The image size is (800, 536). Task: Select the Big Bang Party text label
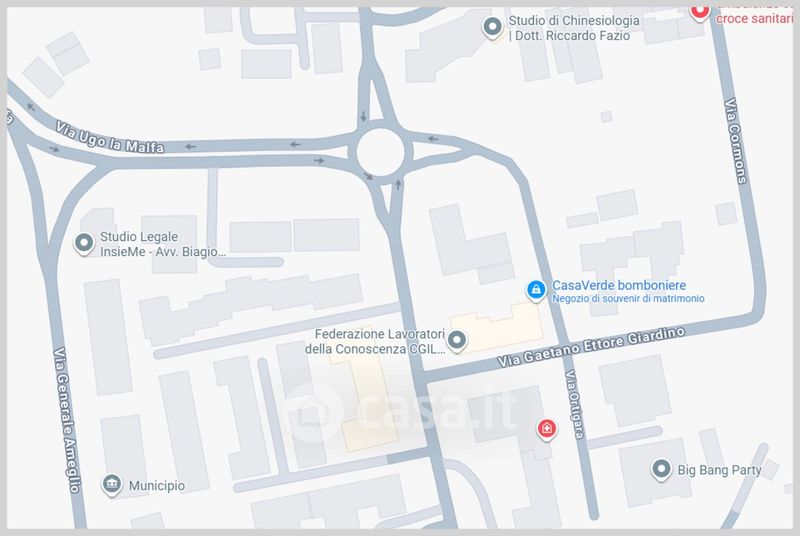[719, 470]
